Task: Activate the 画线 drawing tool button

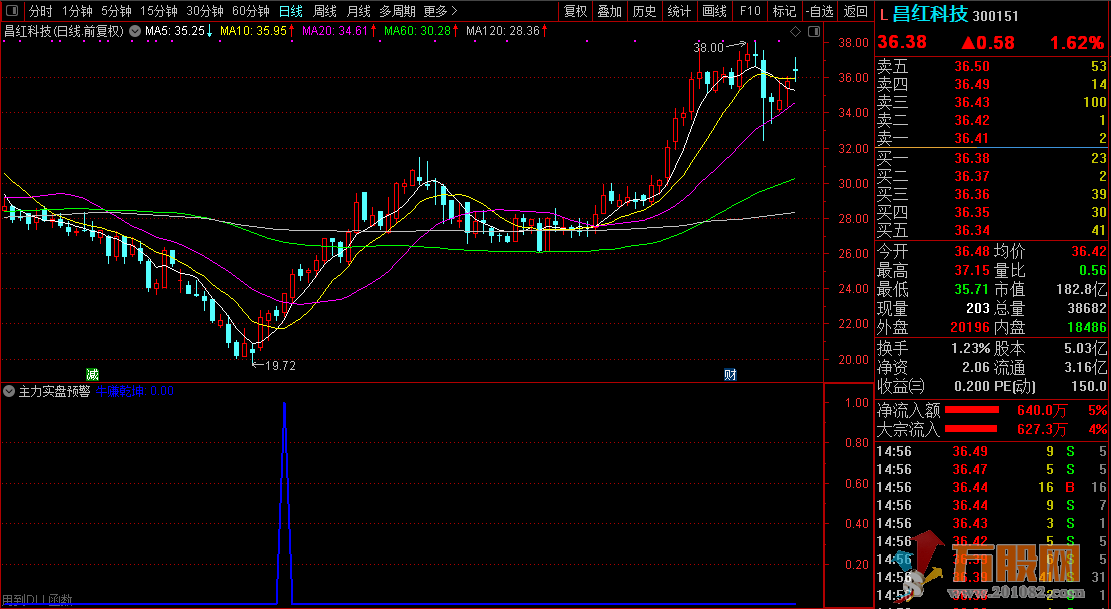Action: coord(714,11)
